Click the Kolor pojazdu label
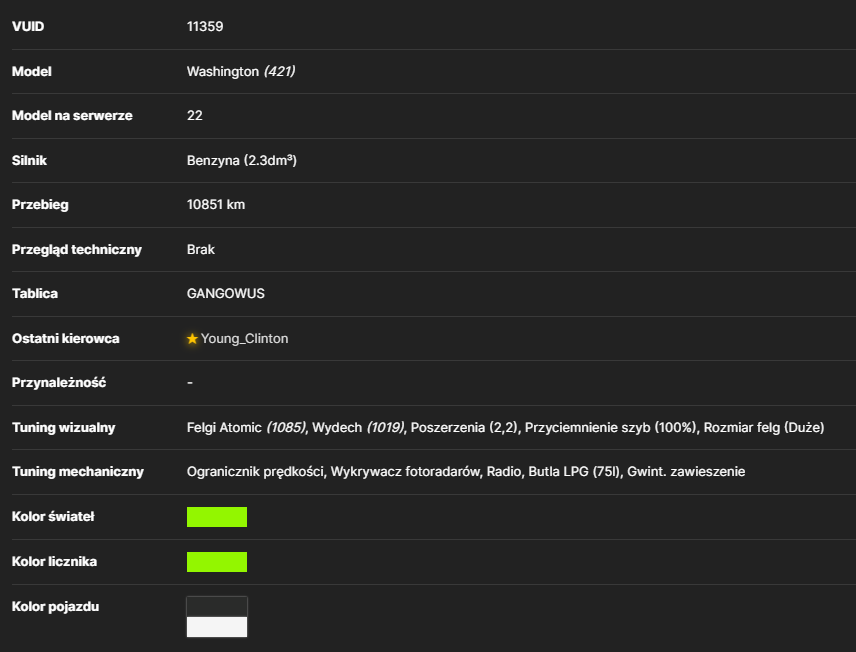This screenshot has height=652, width=856. click(56, 607)
